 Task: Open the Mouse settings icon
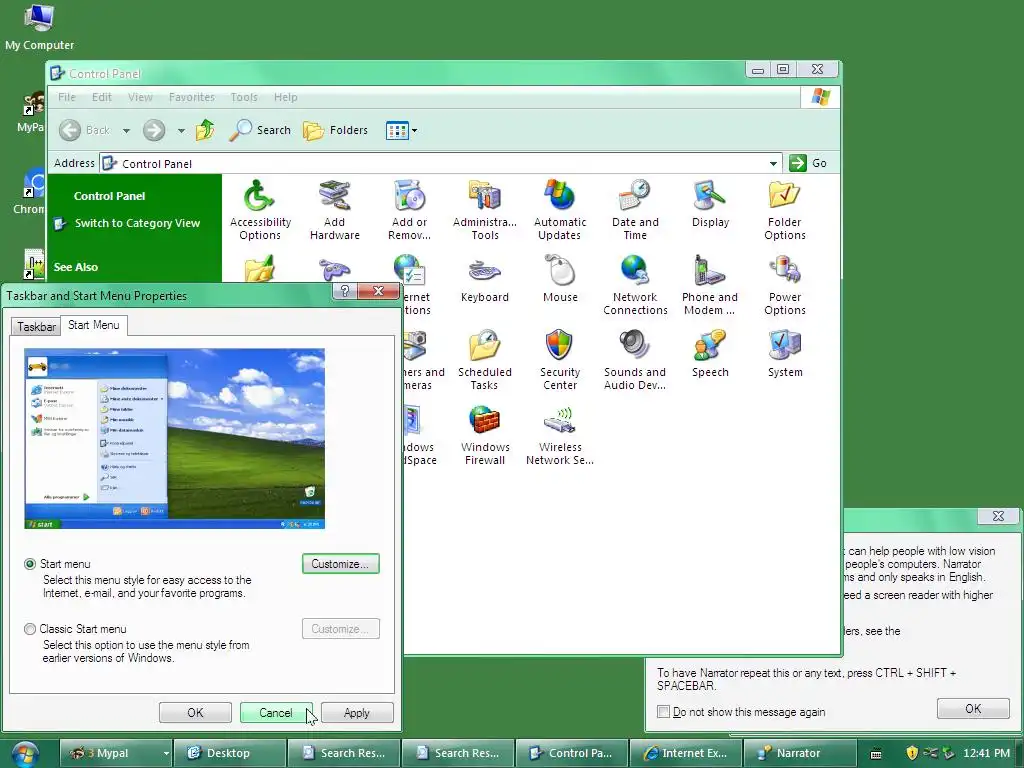click(x=560, y=279)
